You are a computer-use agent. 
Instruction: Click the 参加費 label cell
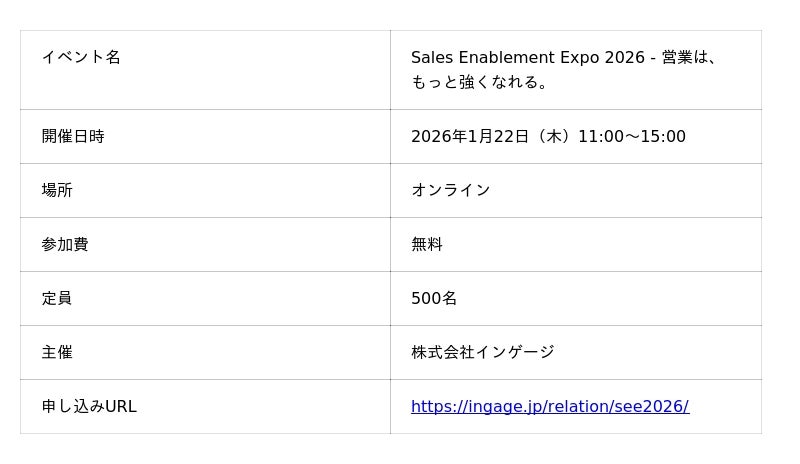[x=65, y=244]
